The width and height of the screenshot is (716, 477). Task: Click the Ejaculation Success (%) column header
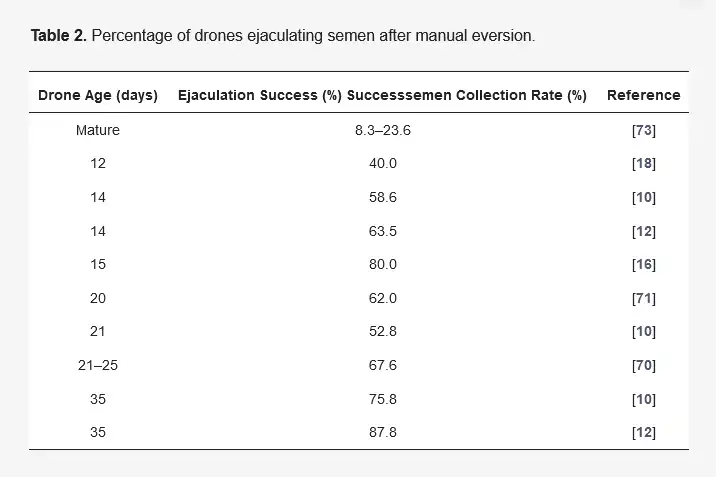click(260, 96)
